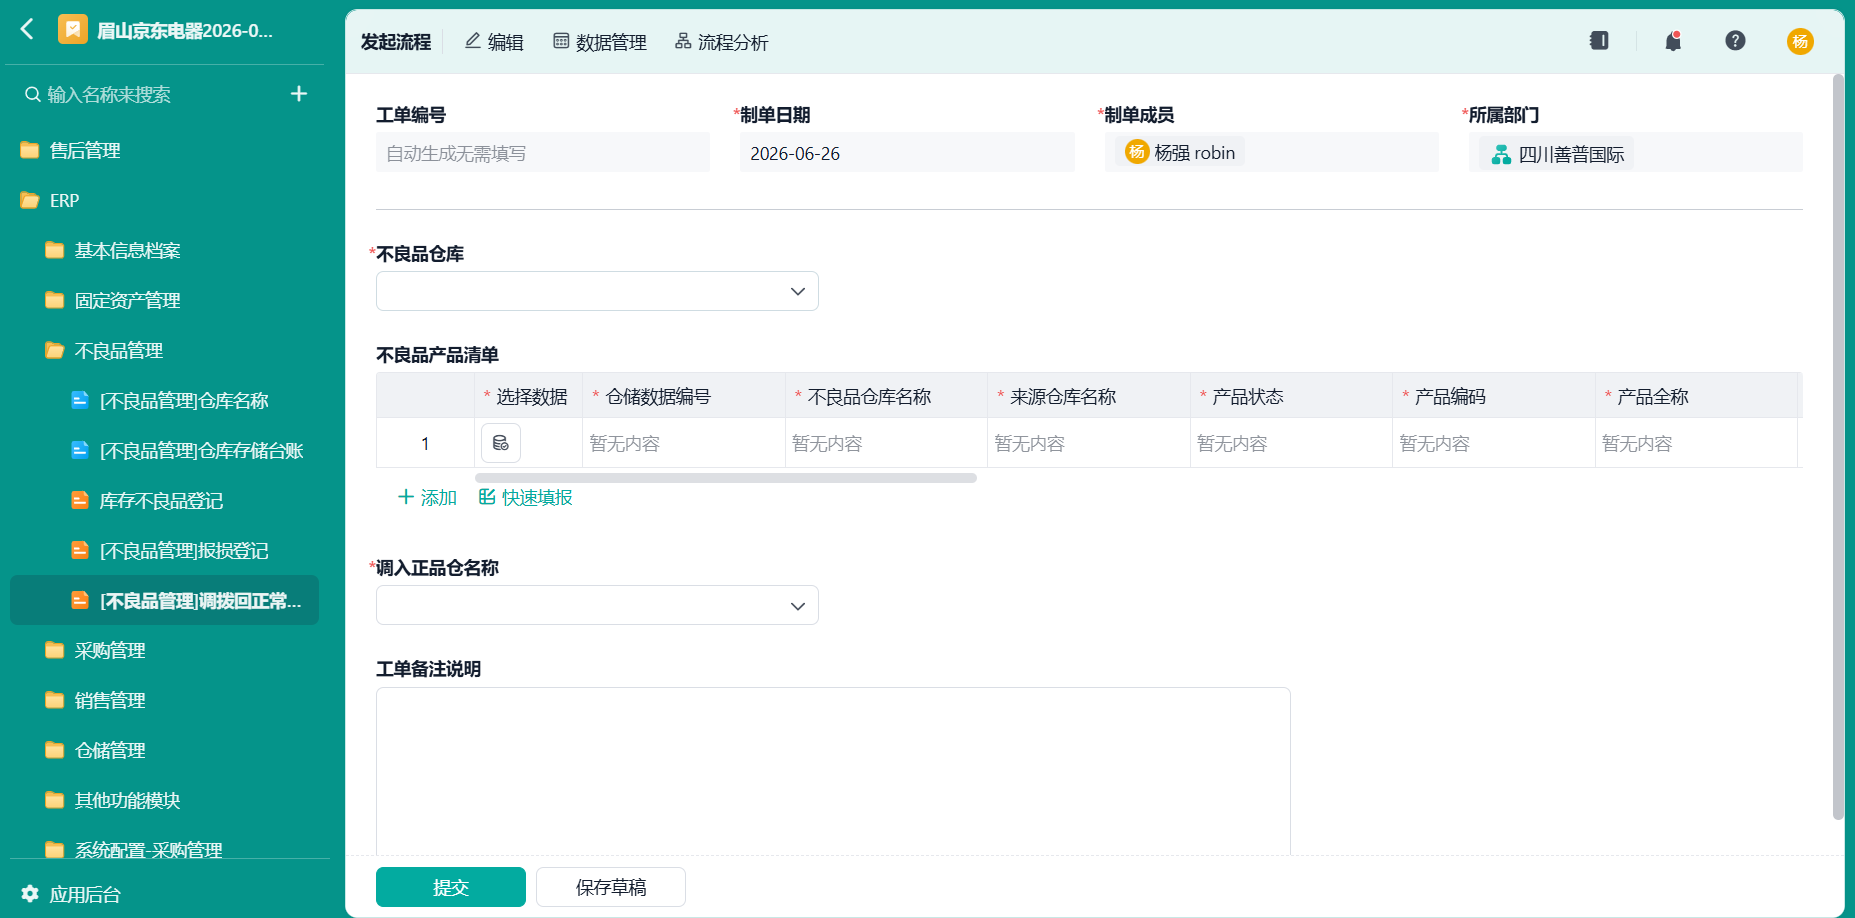Expand the 调入正品仓名称 dropdown
This screenshot has height=918, width=1855.
point(597,605)
